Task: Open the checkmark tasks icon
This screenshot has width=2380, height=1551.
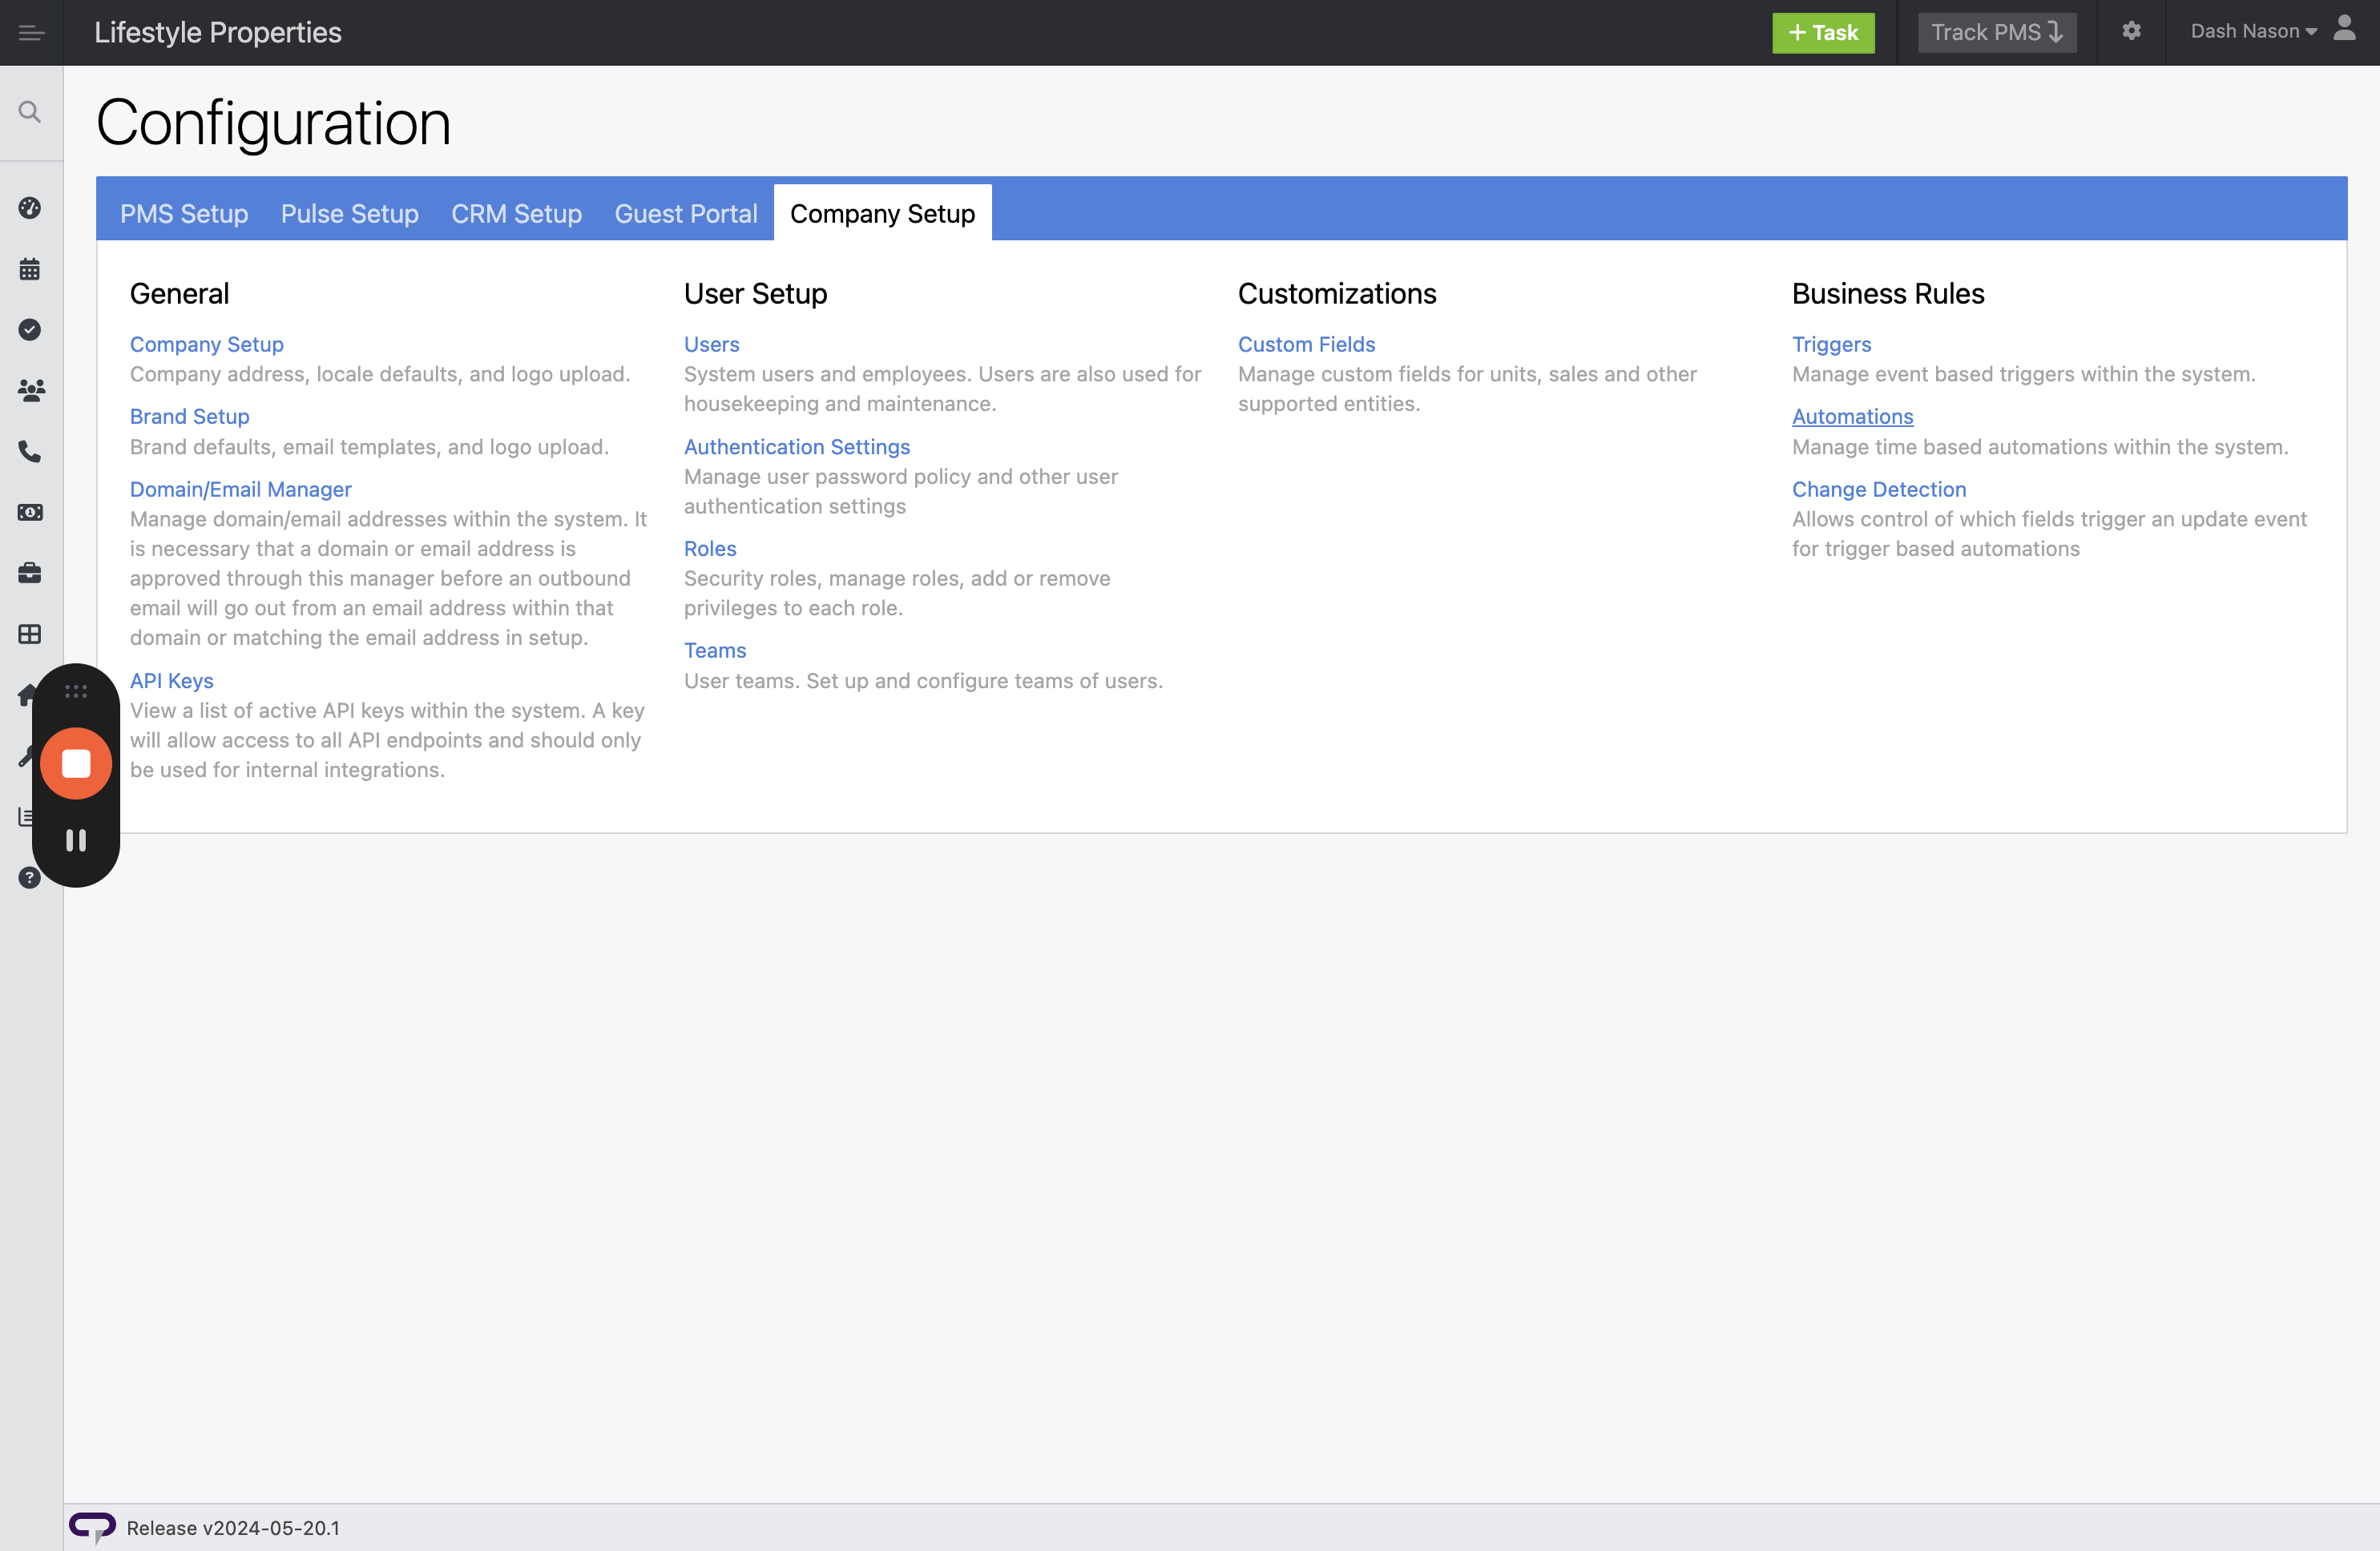Action: click(30, 330)
